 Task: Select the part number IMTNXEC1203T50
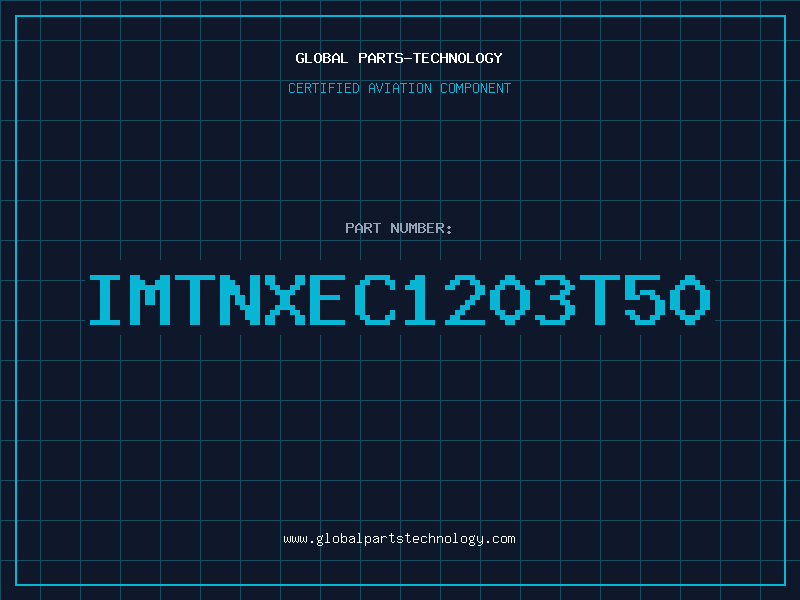[400, 300]
